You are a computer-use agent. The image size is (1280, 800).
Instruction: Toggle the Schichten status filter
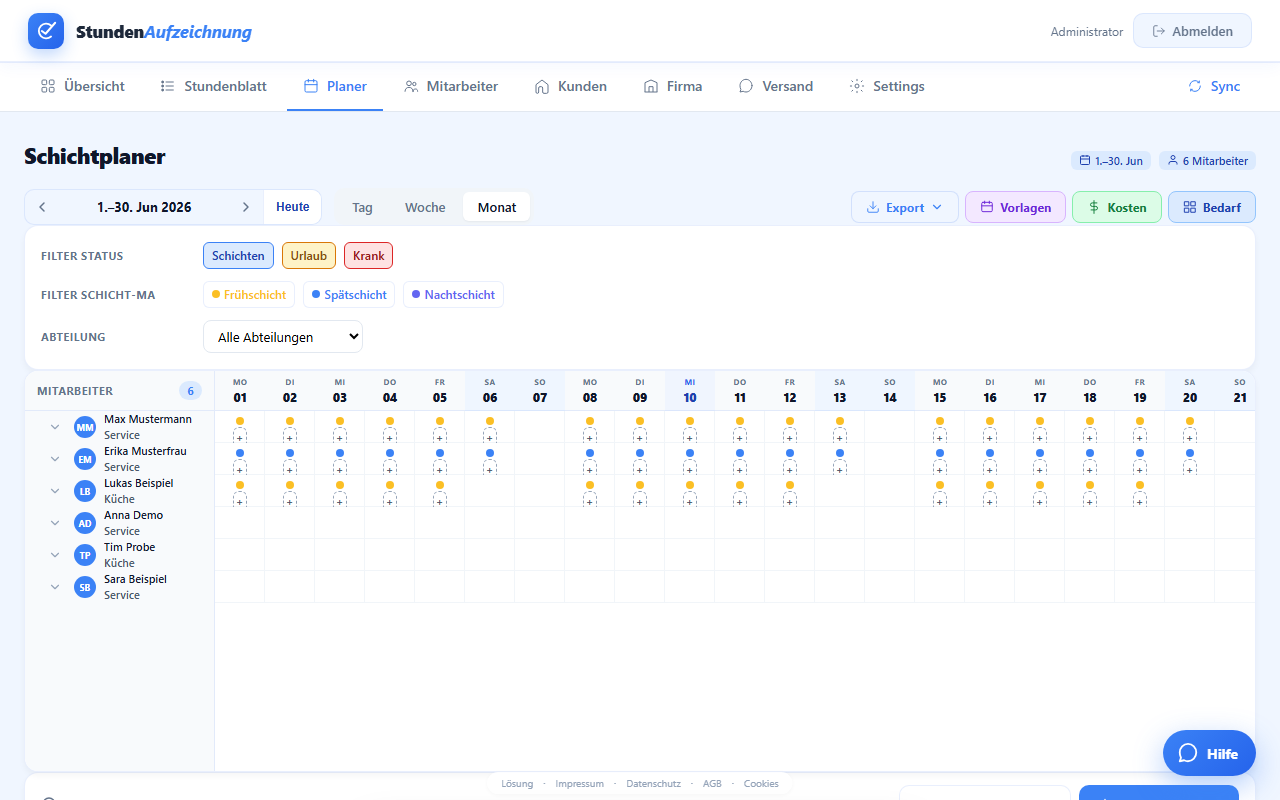click(x=238, y=256)
